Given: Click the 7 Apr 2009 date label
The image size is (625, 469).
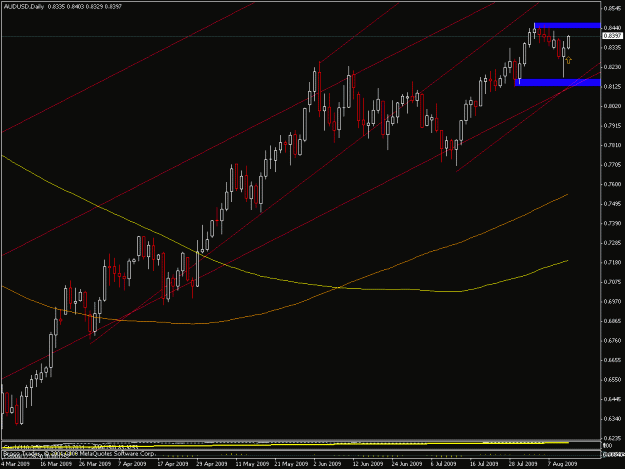Looking at the screenshot, I should [132, 464].
